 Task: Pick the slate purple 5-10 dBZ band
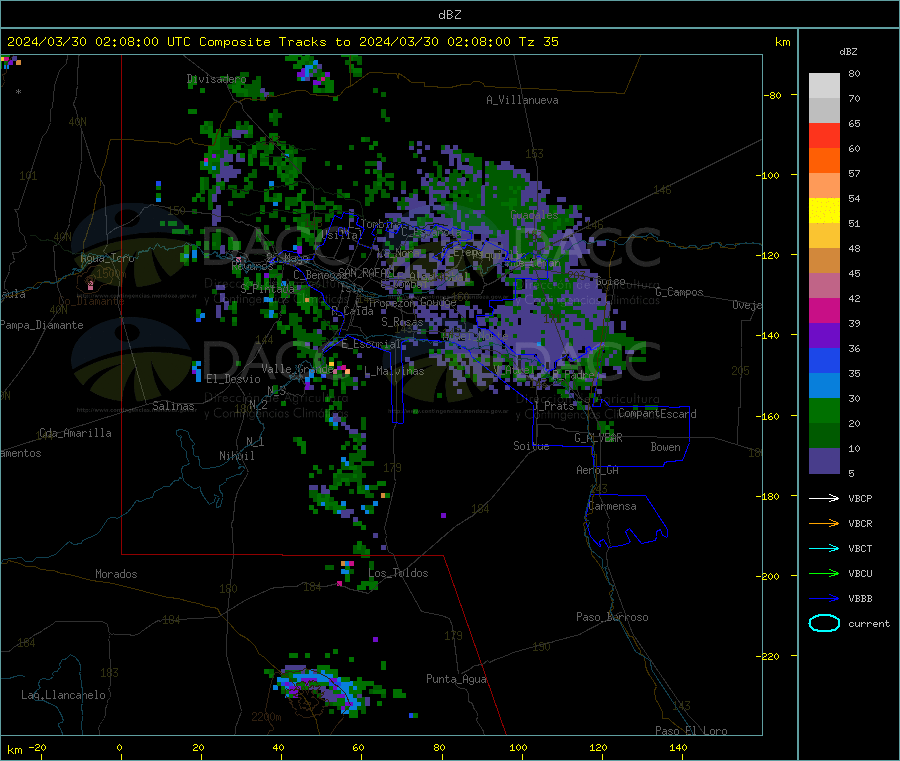824,461
